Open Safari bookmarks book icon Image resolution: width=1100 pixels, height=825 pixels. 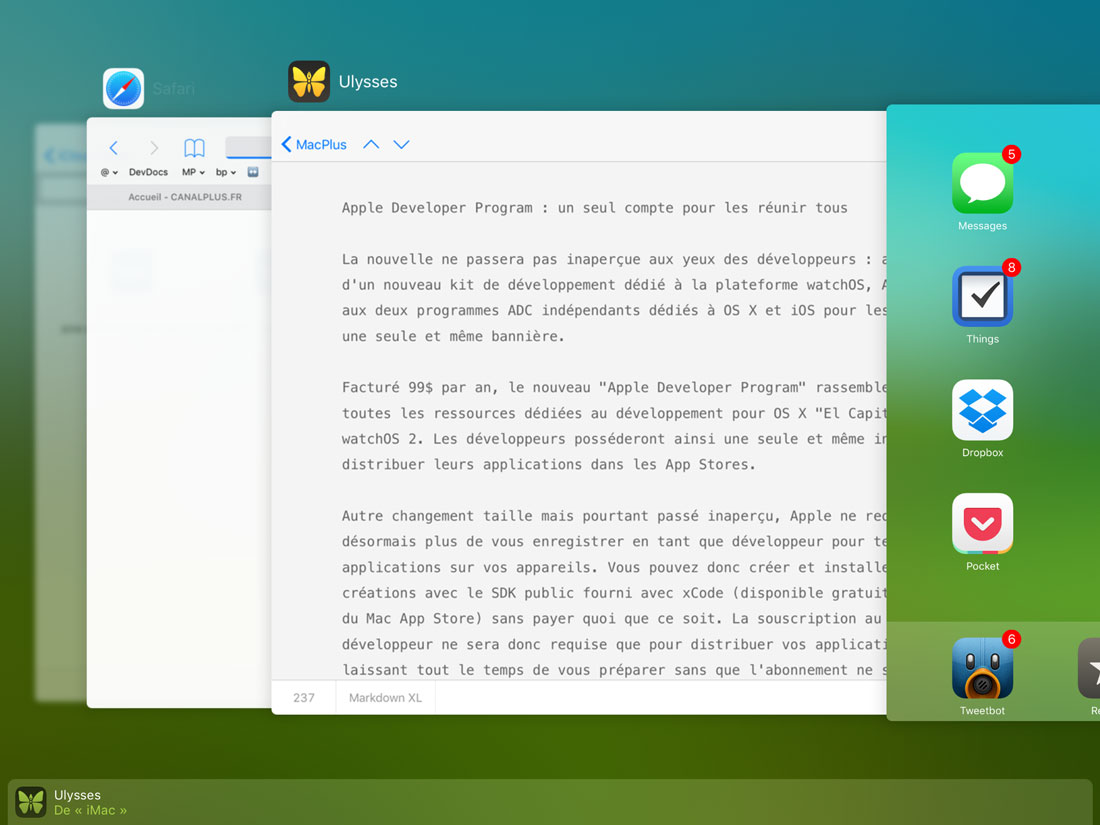pyautogui.click(x=194, y=147)
